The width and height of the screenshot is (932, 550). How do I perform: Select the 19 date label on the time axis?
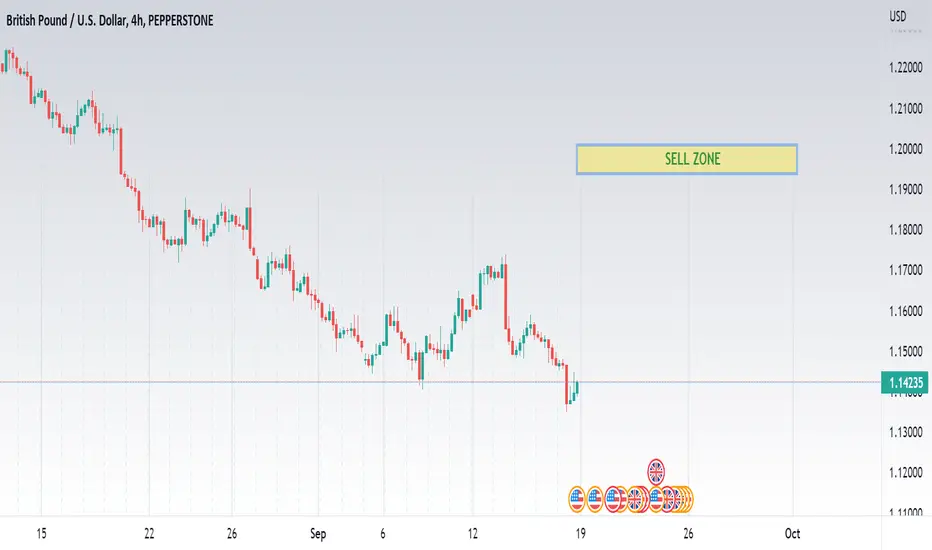580,533
